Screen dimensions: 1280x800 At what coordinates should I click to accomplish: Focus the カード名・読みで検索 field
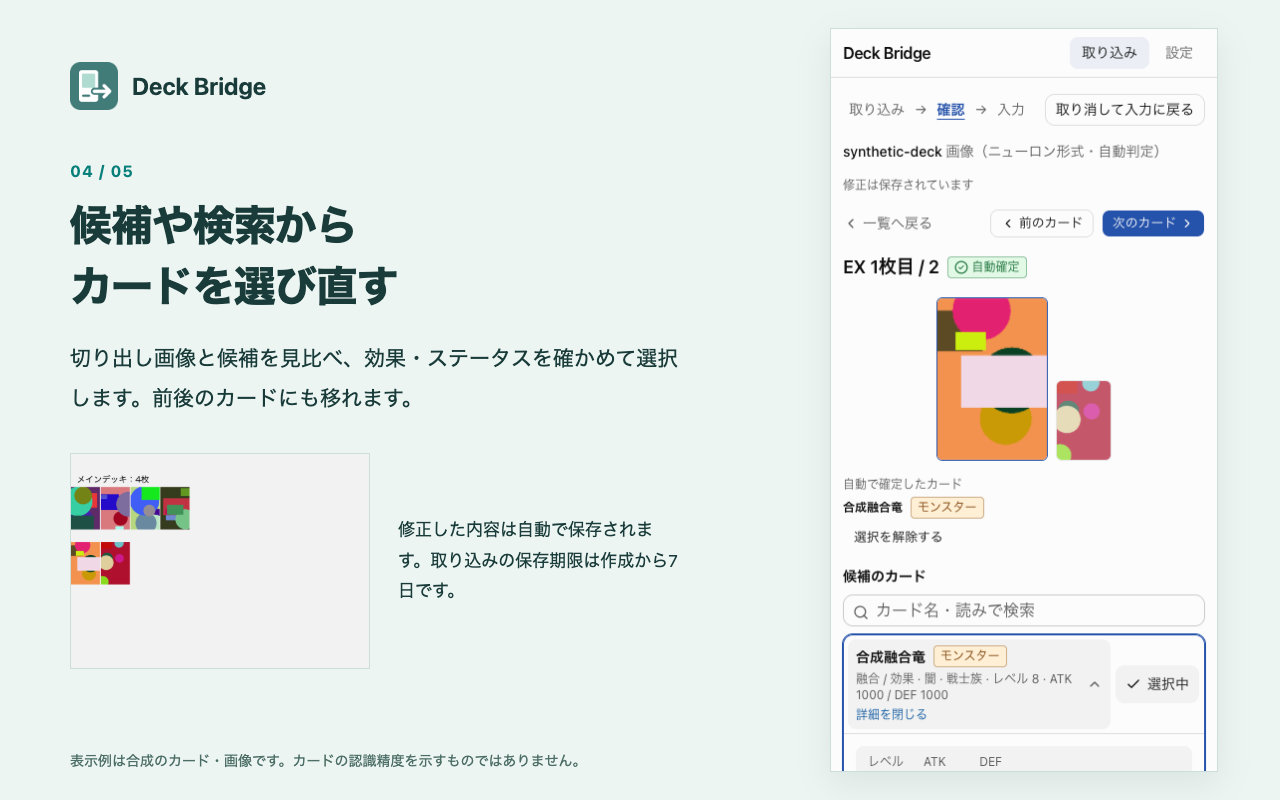(x=1024, y=611)
